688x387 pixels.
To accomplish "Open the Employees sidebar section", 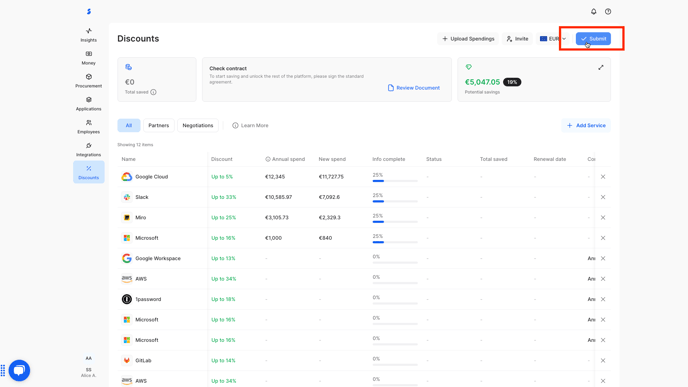I will pyautogui.click(x=89, y=126).
